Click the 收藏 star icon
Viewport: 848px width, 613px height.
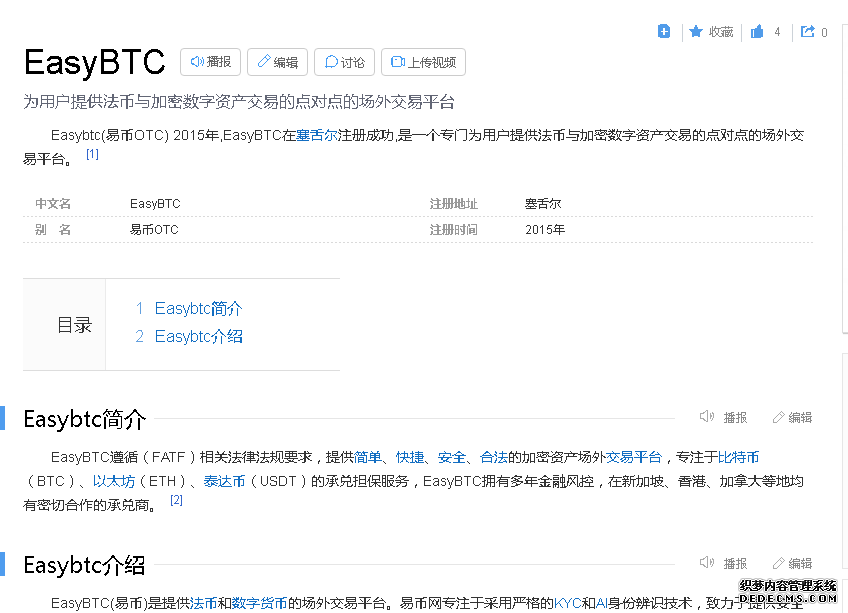(696, 32)
